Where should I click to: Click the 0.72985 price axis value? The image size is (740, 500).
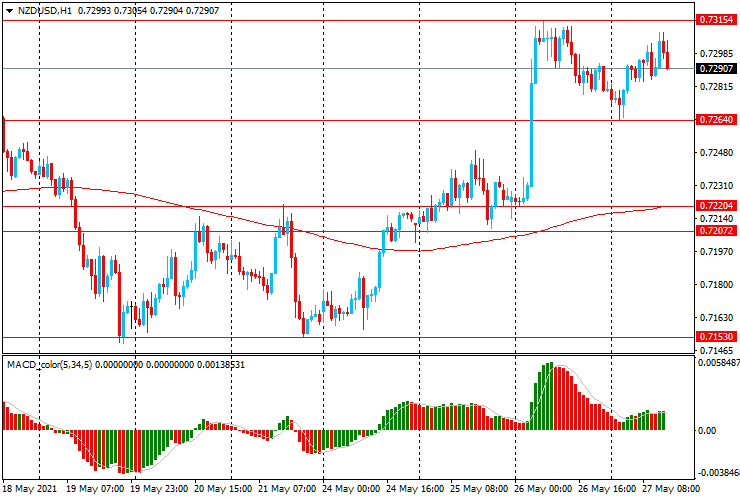click(717, 54)
